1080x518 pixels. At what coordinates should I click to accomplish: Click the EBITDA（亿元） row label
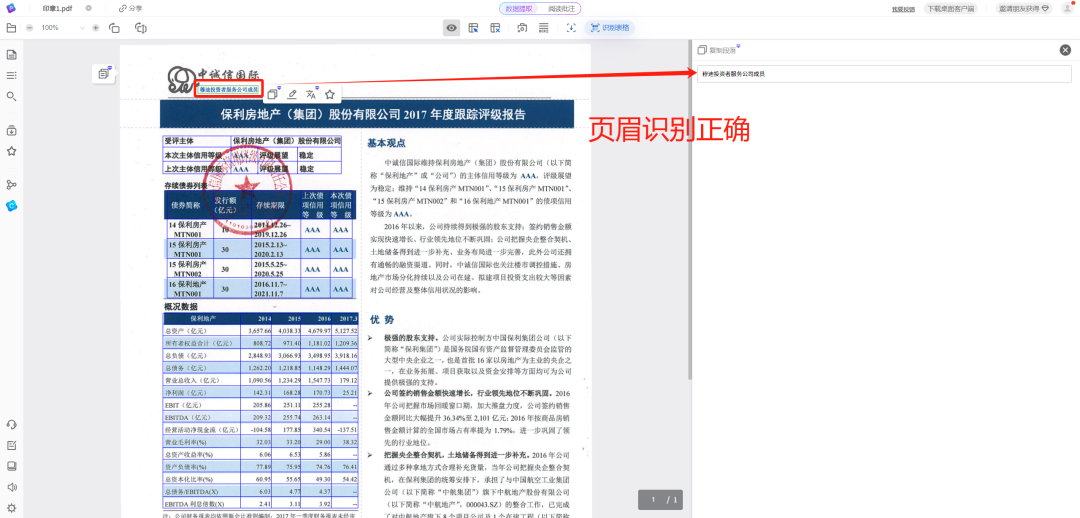click(187, 417)
